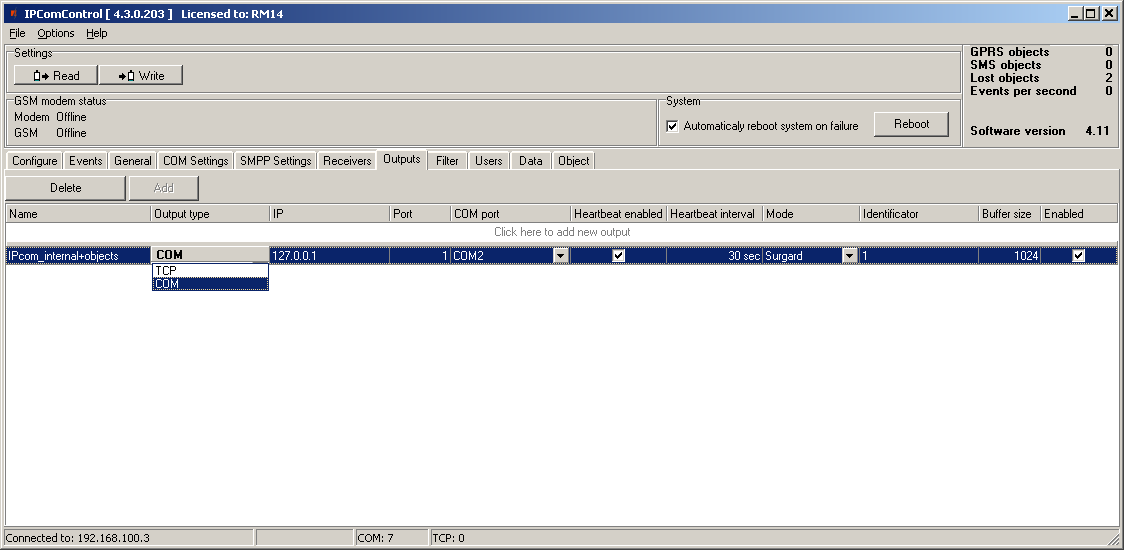This screenshot has width=1124, height=550.
Task: Open the File menu
Action: tap(17, 33)
